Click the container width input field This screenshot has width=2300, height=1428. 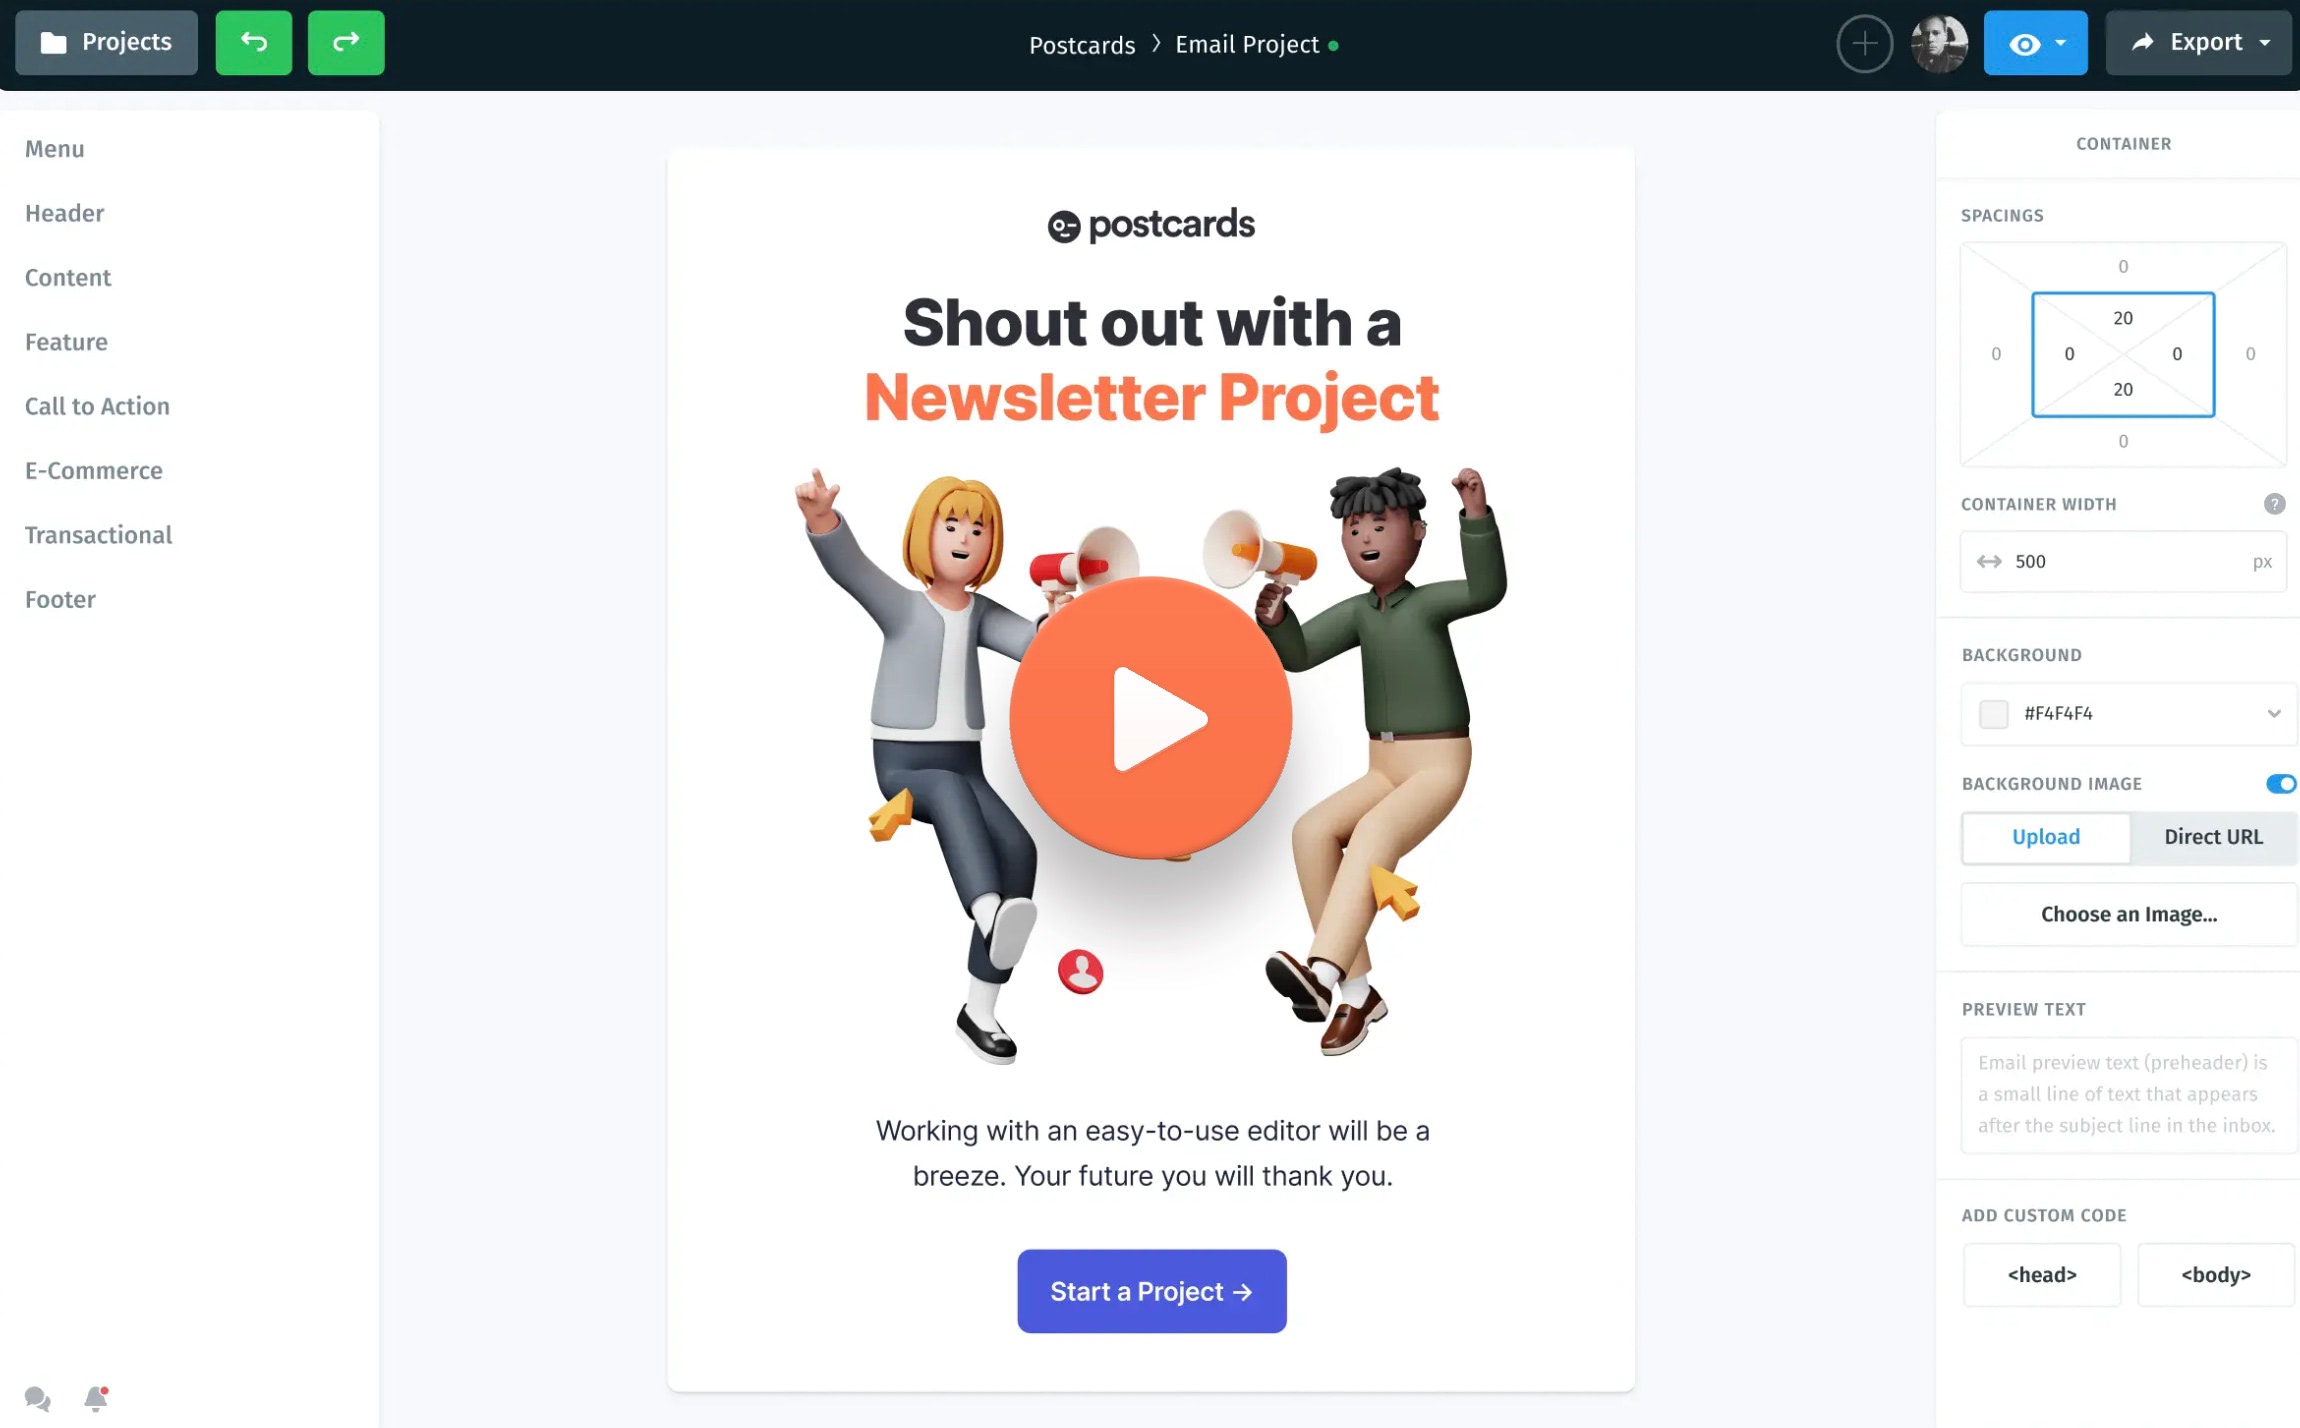coord(2124,561)
